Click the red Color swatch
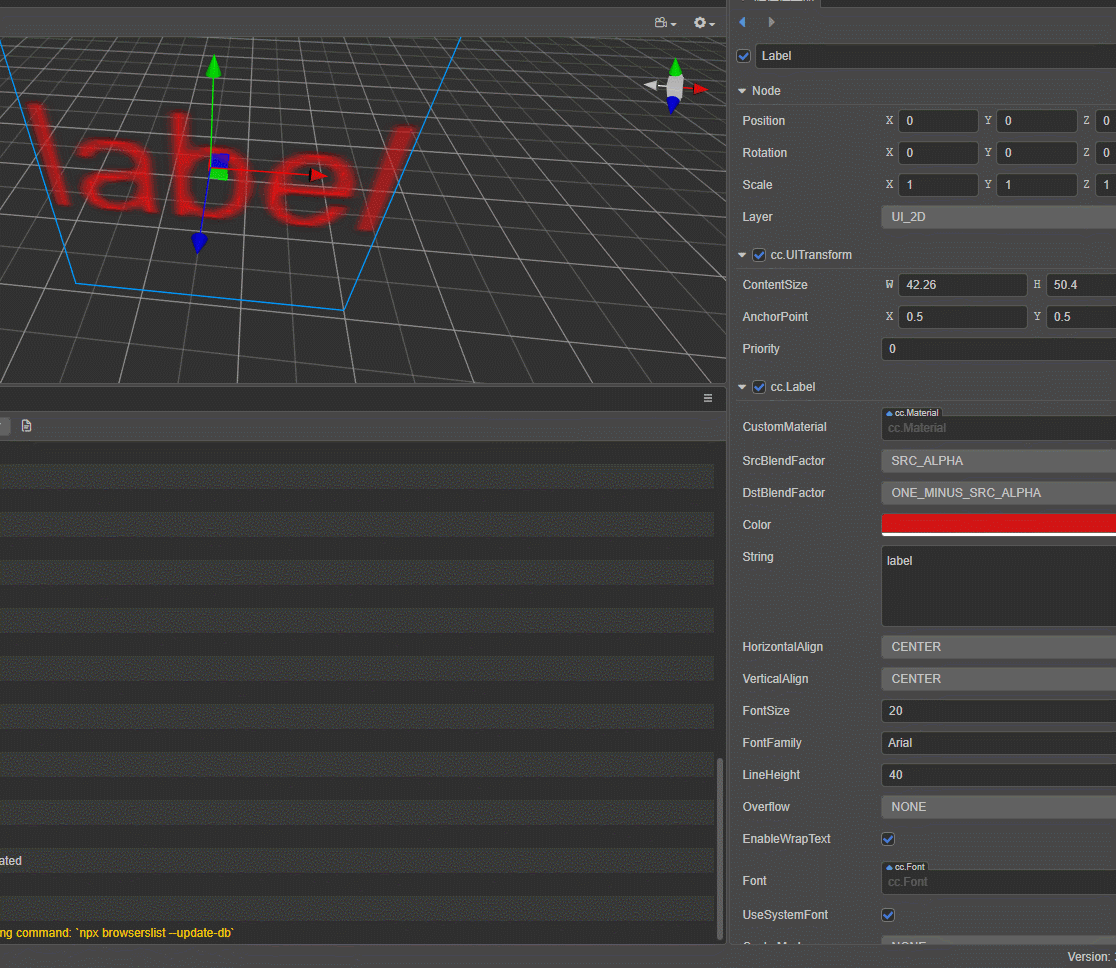This screenshot has width=1116, height=968. coord(999,525)
